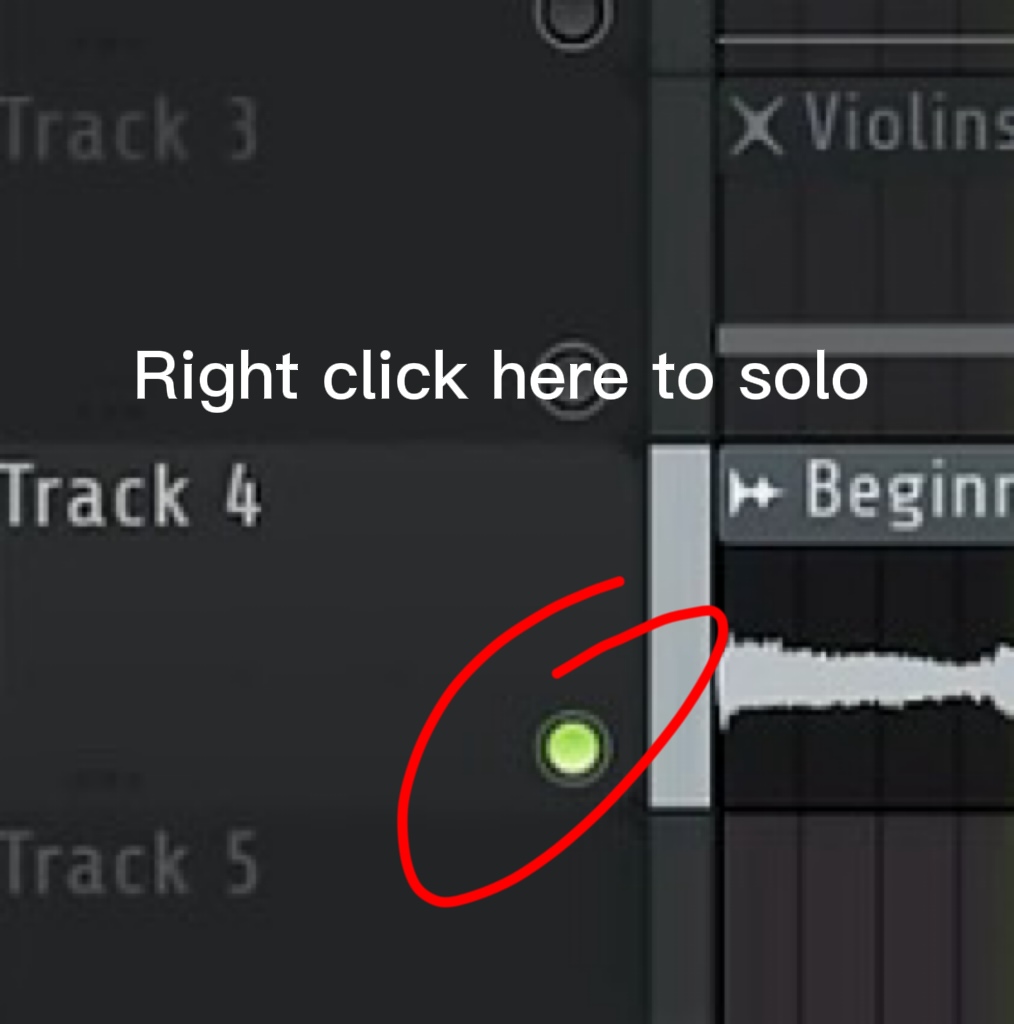The width and height of the screenshot is (1014, 1024).
Task: Click the selection strip next to the topmost mute switch
Action: 680,34
